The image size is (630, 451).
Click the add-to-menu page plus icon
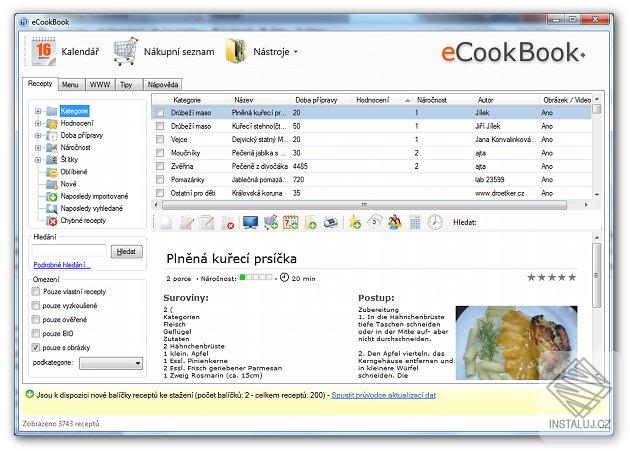point(311,222)
